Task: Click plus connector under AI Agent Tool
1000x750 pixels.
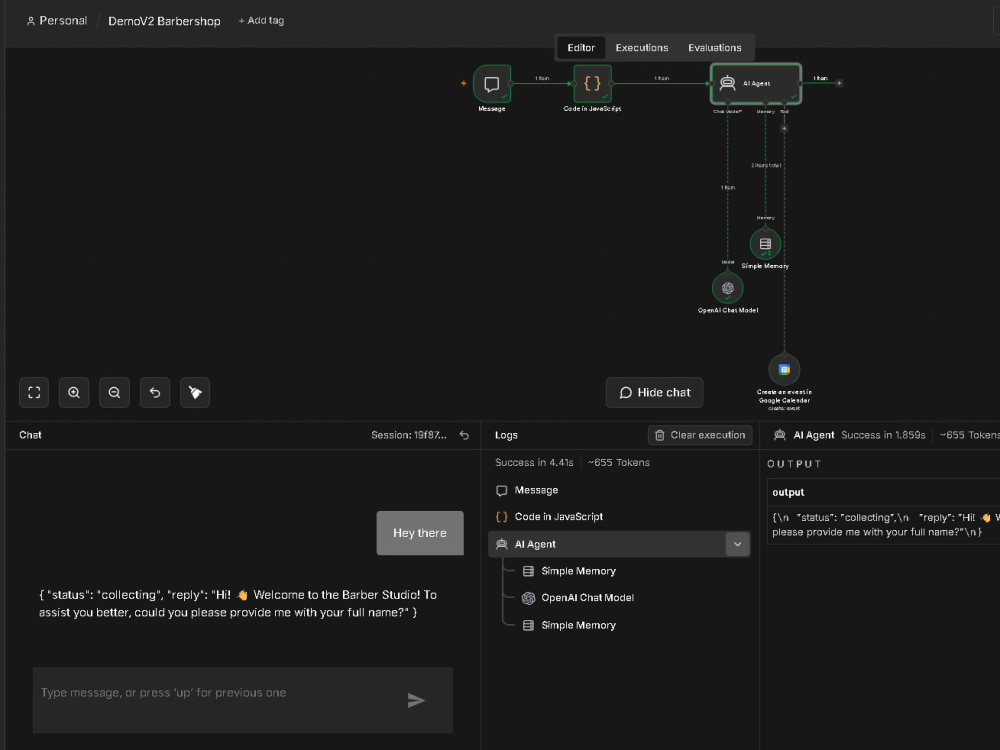Action: 784,128
